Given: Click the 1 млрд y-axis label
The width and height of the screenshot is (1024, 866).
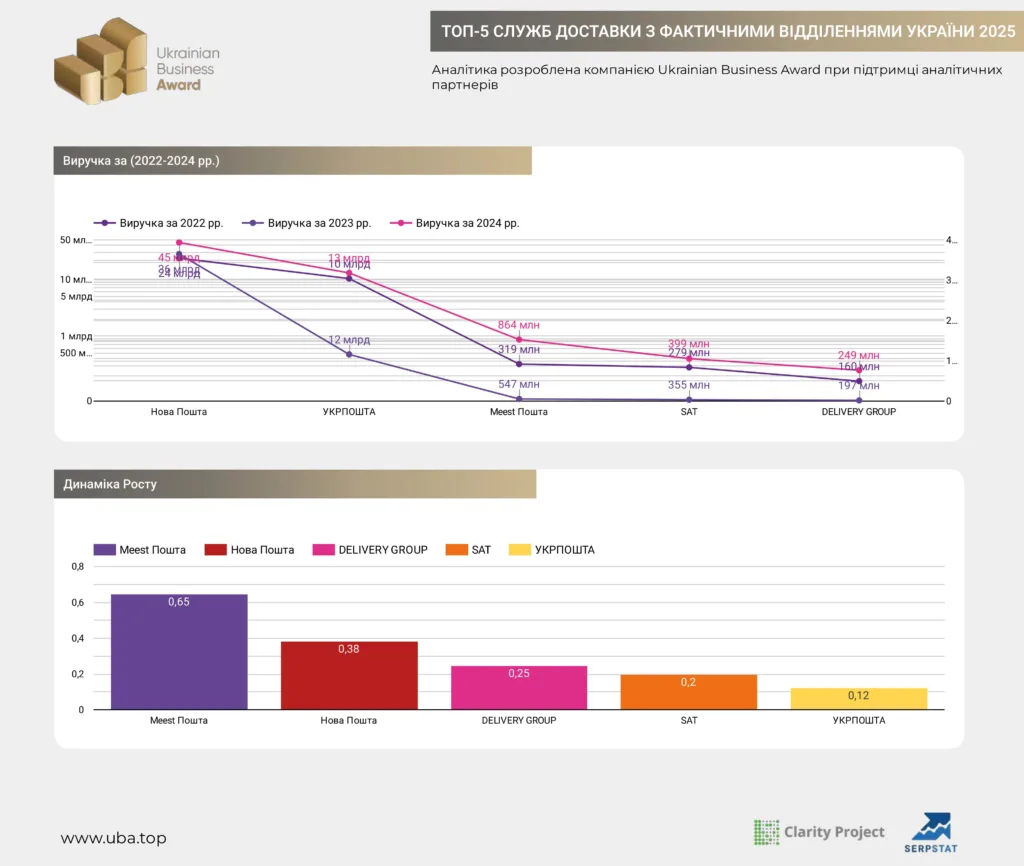Looking at the screenshot, I should (x=76, y=336).
